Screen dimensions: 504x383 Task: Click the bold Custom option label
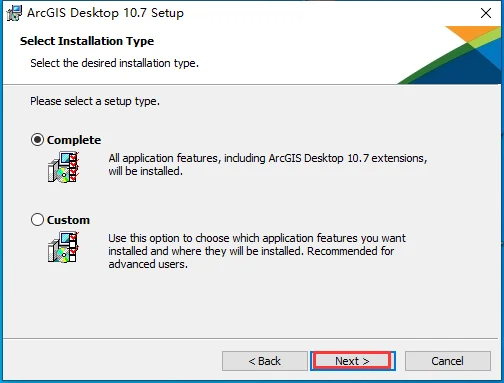pyautogui.click(x=68, y=220)
